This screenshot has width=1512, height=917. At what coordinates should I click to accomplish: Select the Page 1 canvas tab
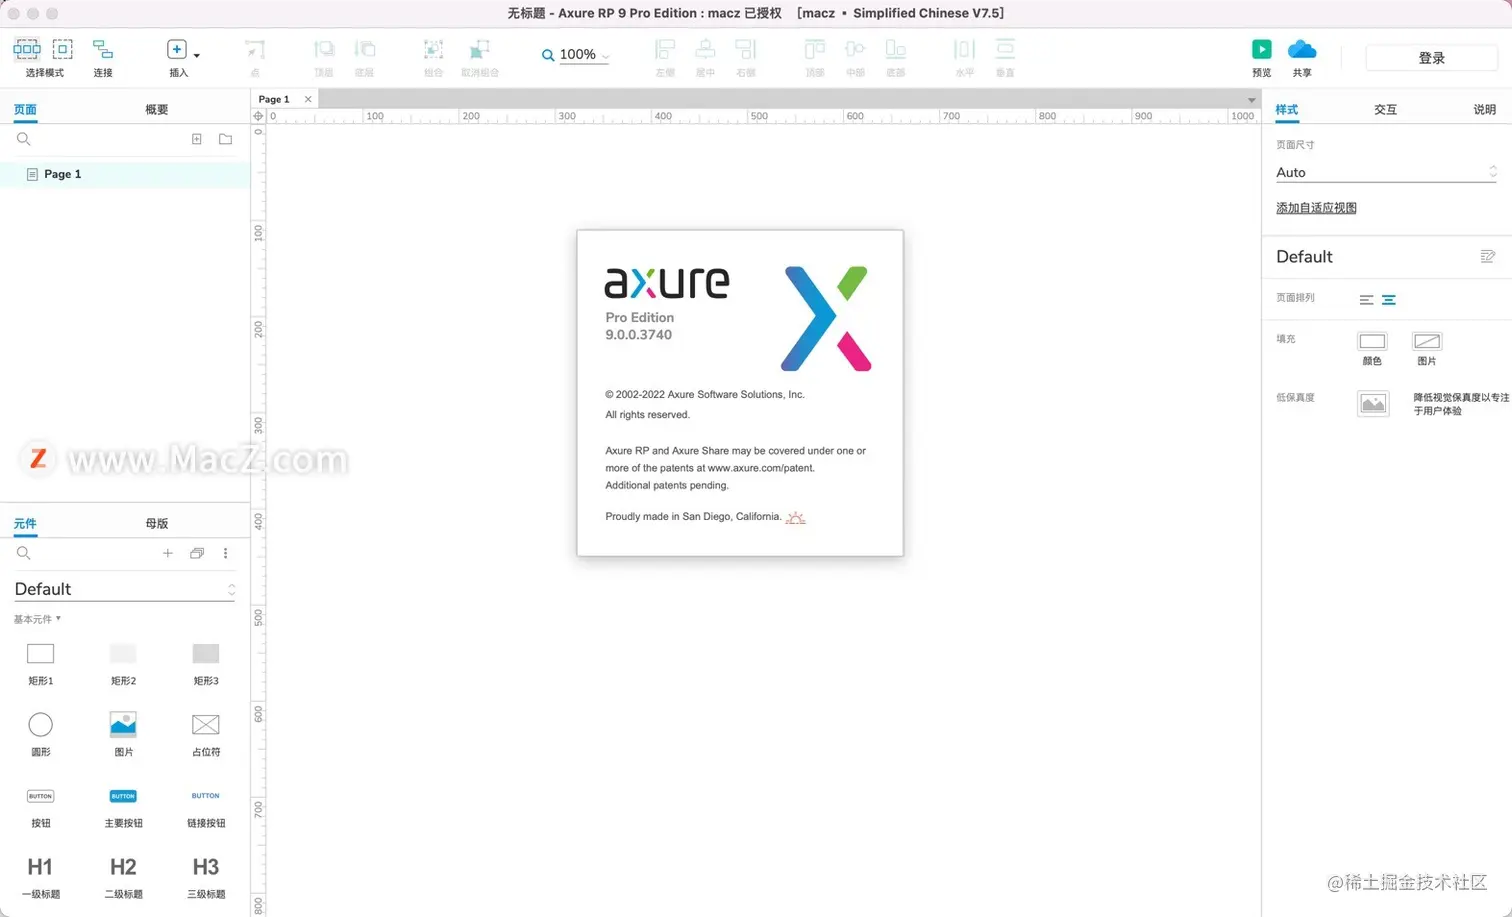click(x=274, y=99)
